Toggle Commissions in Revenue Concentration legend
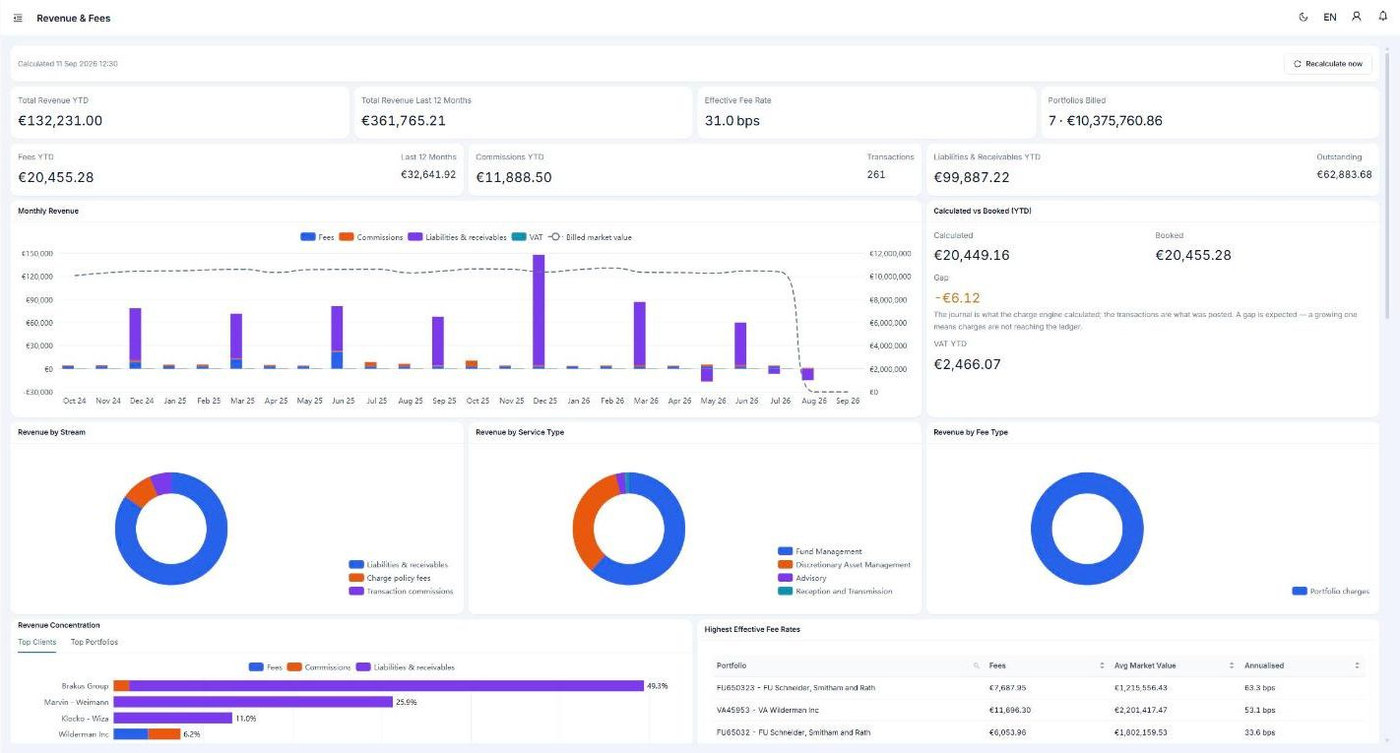1400x753 pixels. pos(319,667)
